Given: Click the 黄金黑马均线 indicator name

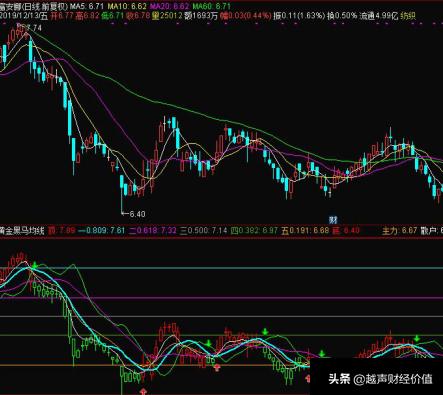Looking at the screenshot, I should [x=22, y=231].
